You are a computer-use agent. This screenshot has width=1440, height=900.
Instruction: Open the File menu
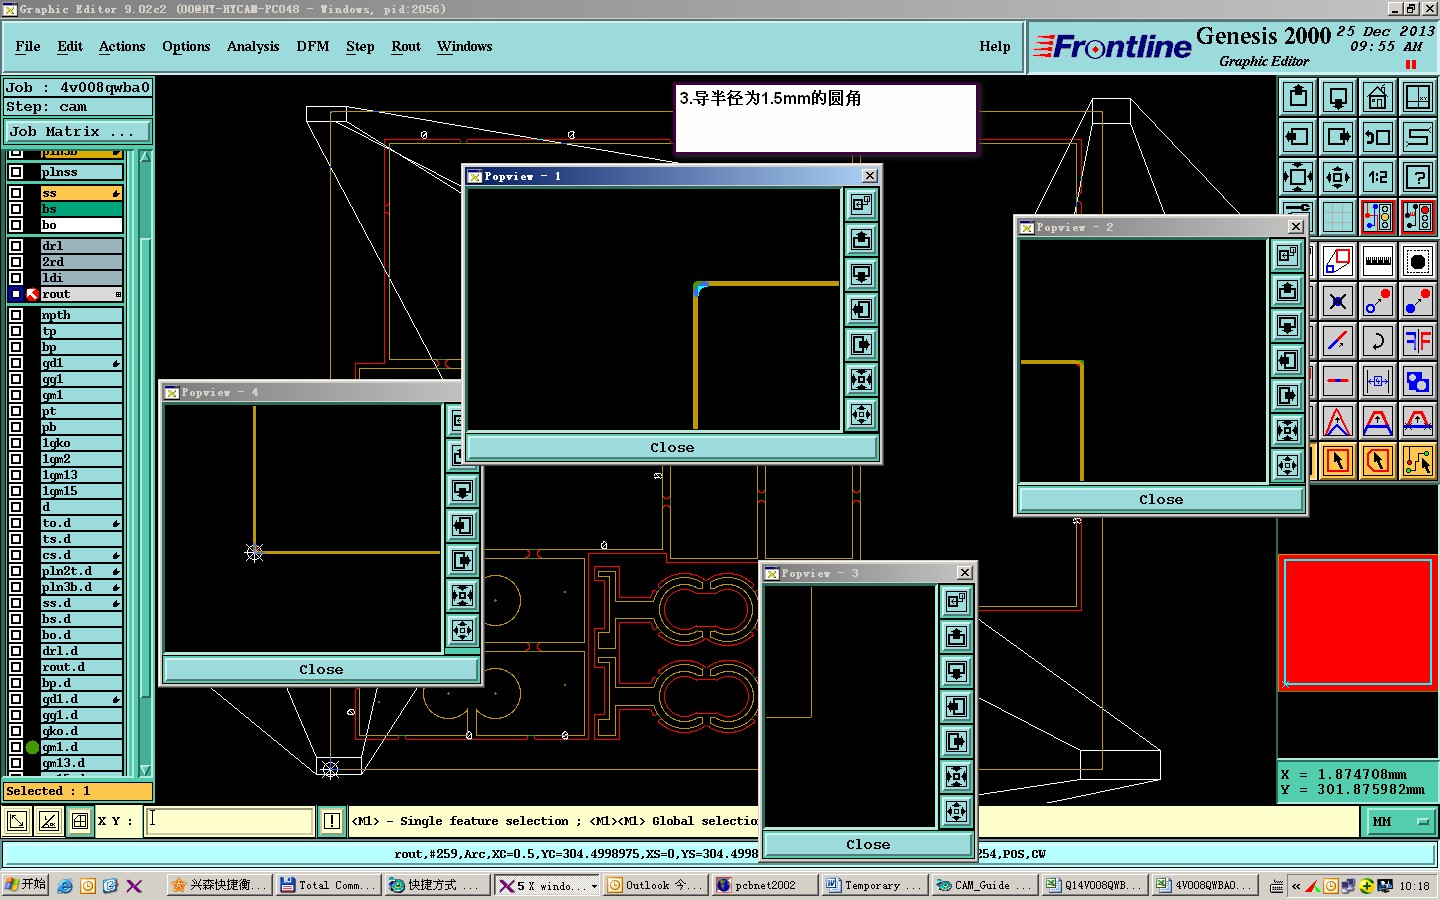tap(28, 47)
